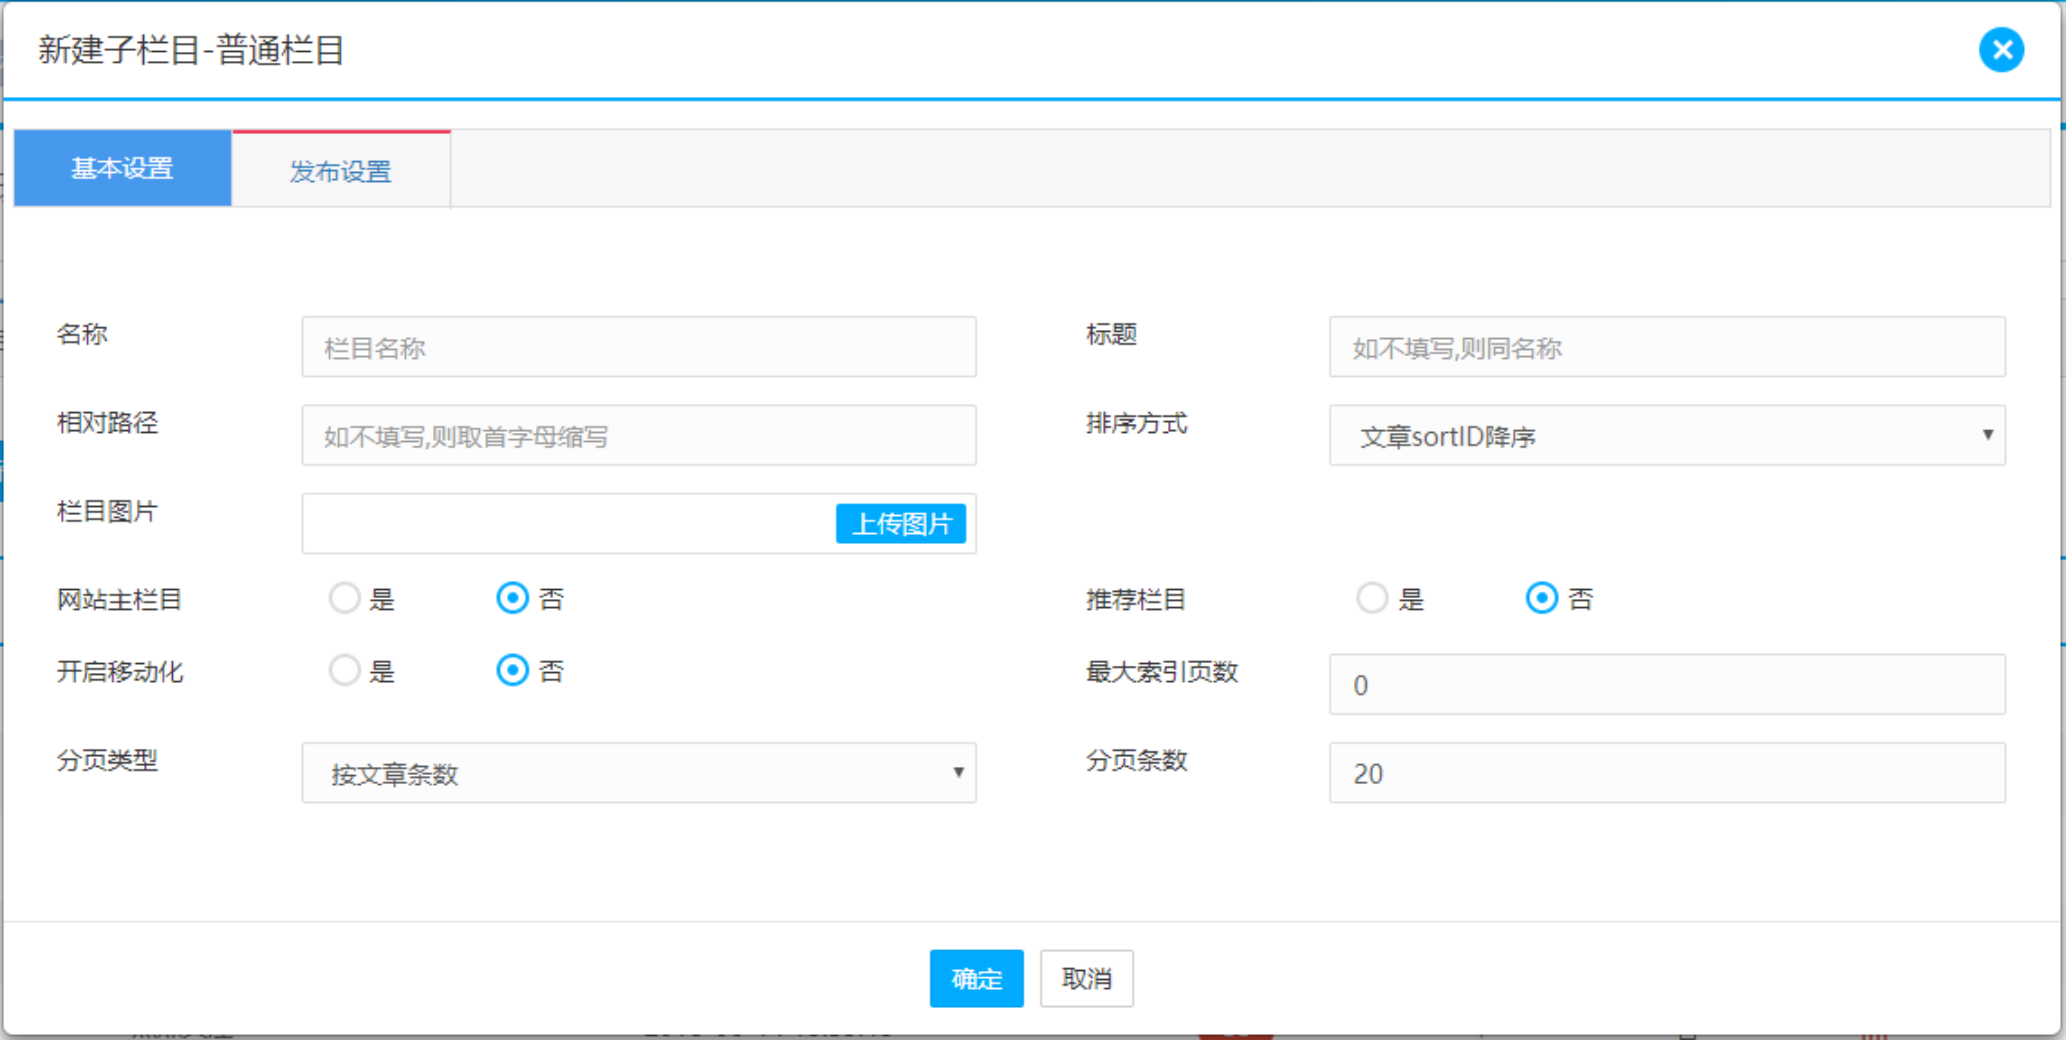
Task: Click the 栏目图片 path field
Action: pyautogui.click(x=568, y=523)
